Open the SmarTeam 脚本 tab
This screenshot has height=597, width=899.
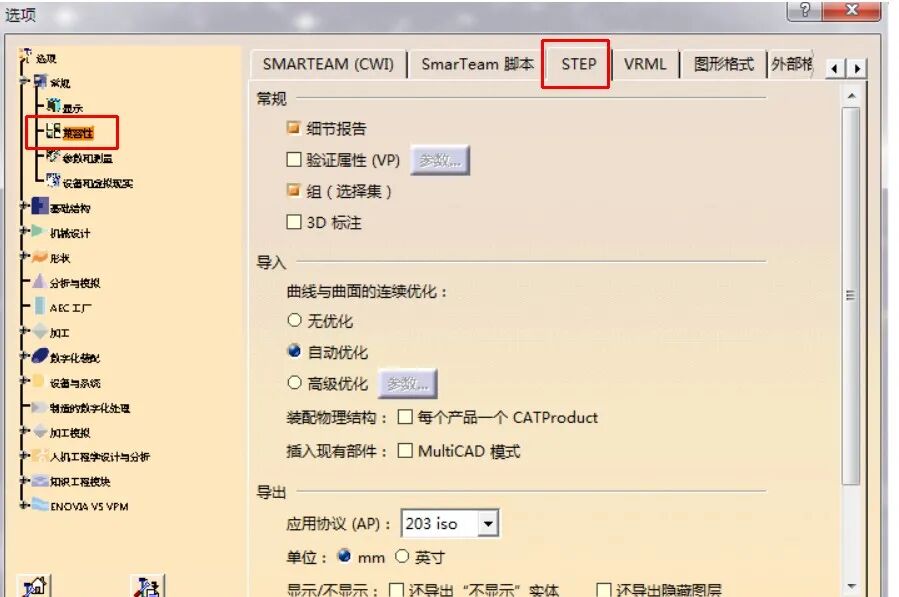(478, 63)
